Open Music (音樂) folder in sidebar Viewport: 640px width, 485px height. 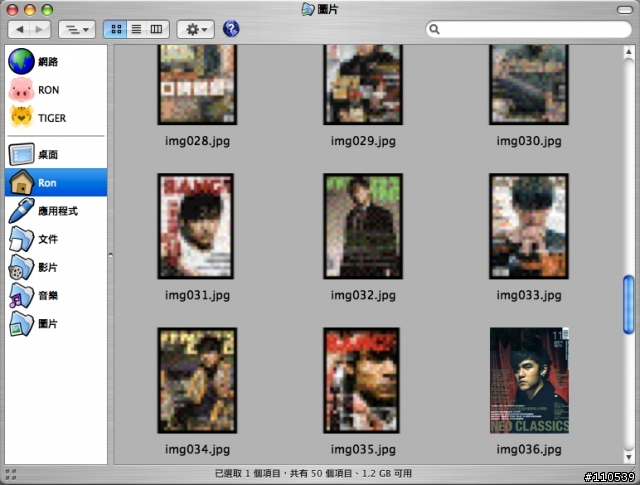[x=56, y=295]
